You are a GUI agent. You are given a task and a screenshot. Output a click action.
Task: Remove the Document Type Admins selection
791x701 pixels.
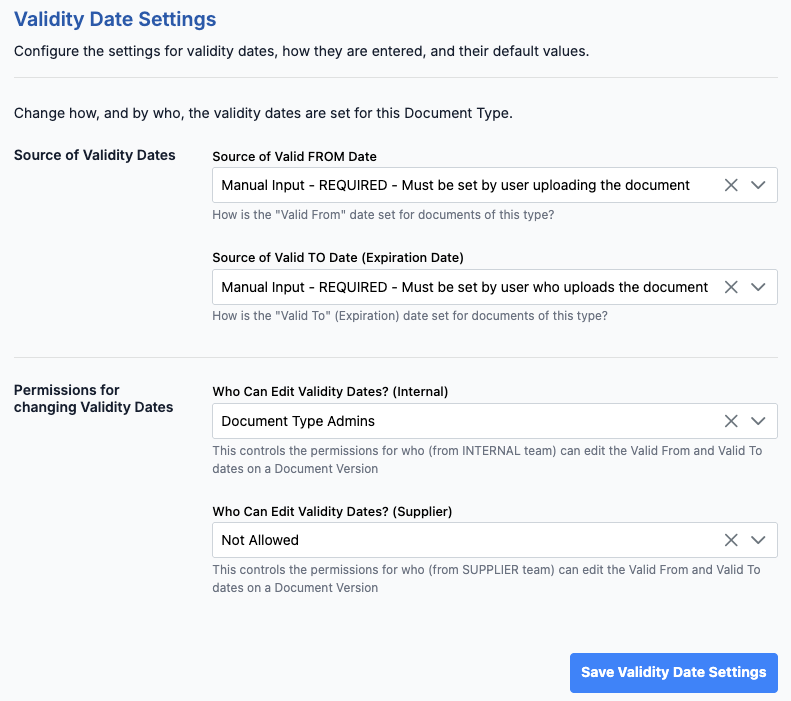point(731,421)
